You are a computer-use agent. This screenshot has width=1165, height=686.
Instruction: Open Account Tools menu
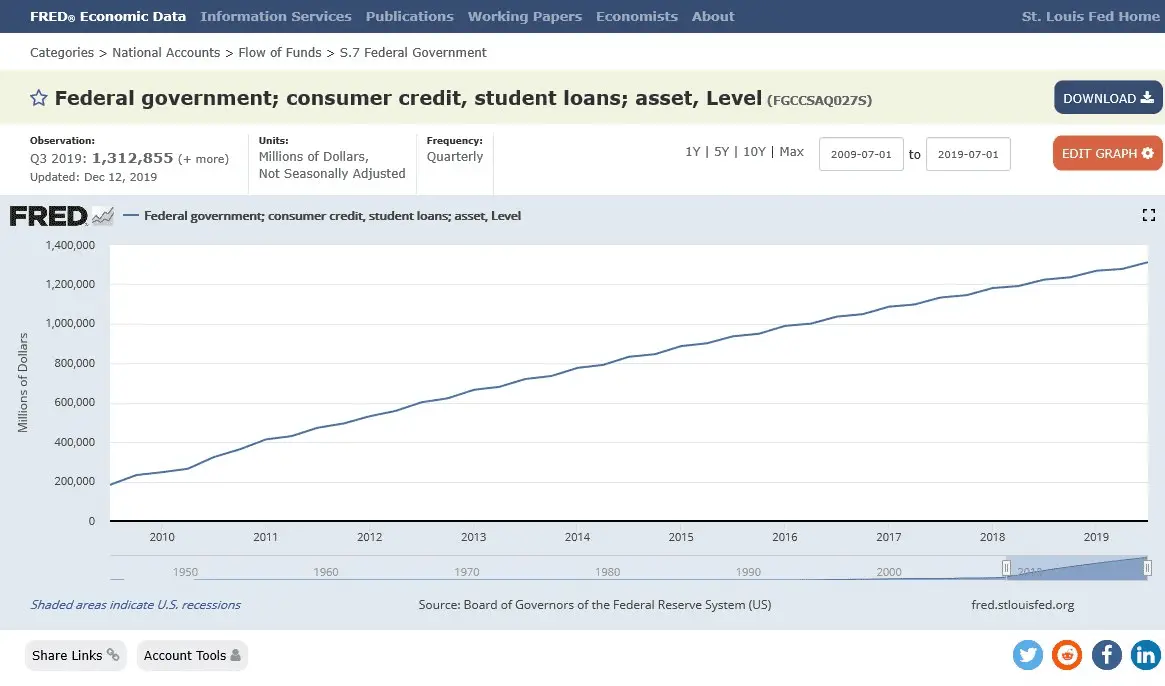click(x=192, y=655)
